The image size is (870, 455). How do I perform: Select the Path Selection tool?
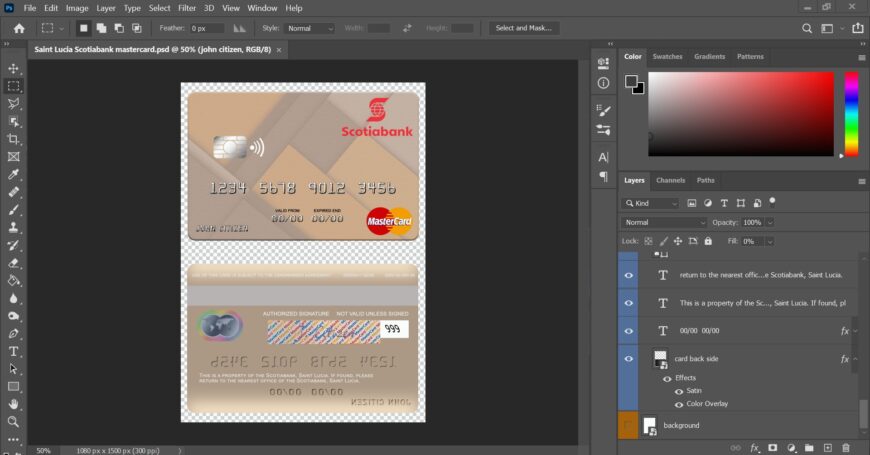[13, 369]
